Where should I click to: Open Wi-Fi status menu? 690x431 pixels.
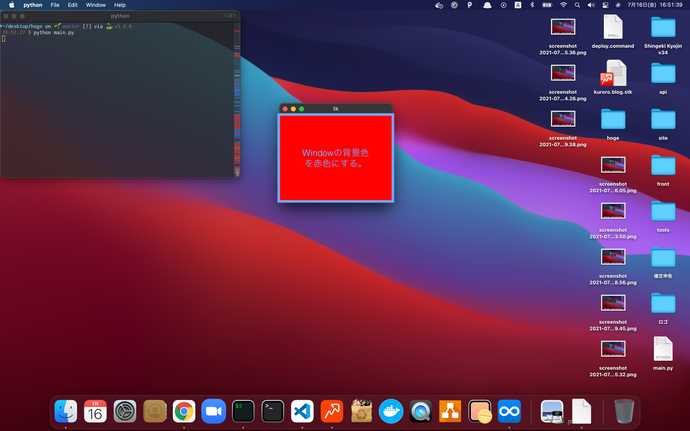pyautogui.click(x=563, y=5)
